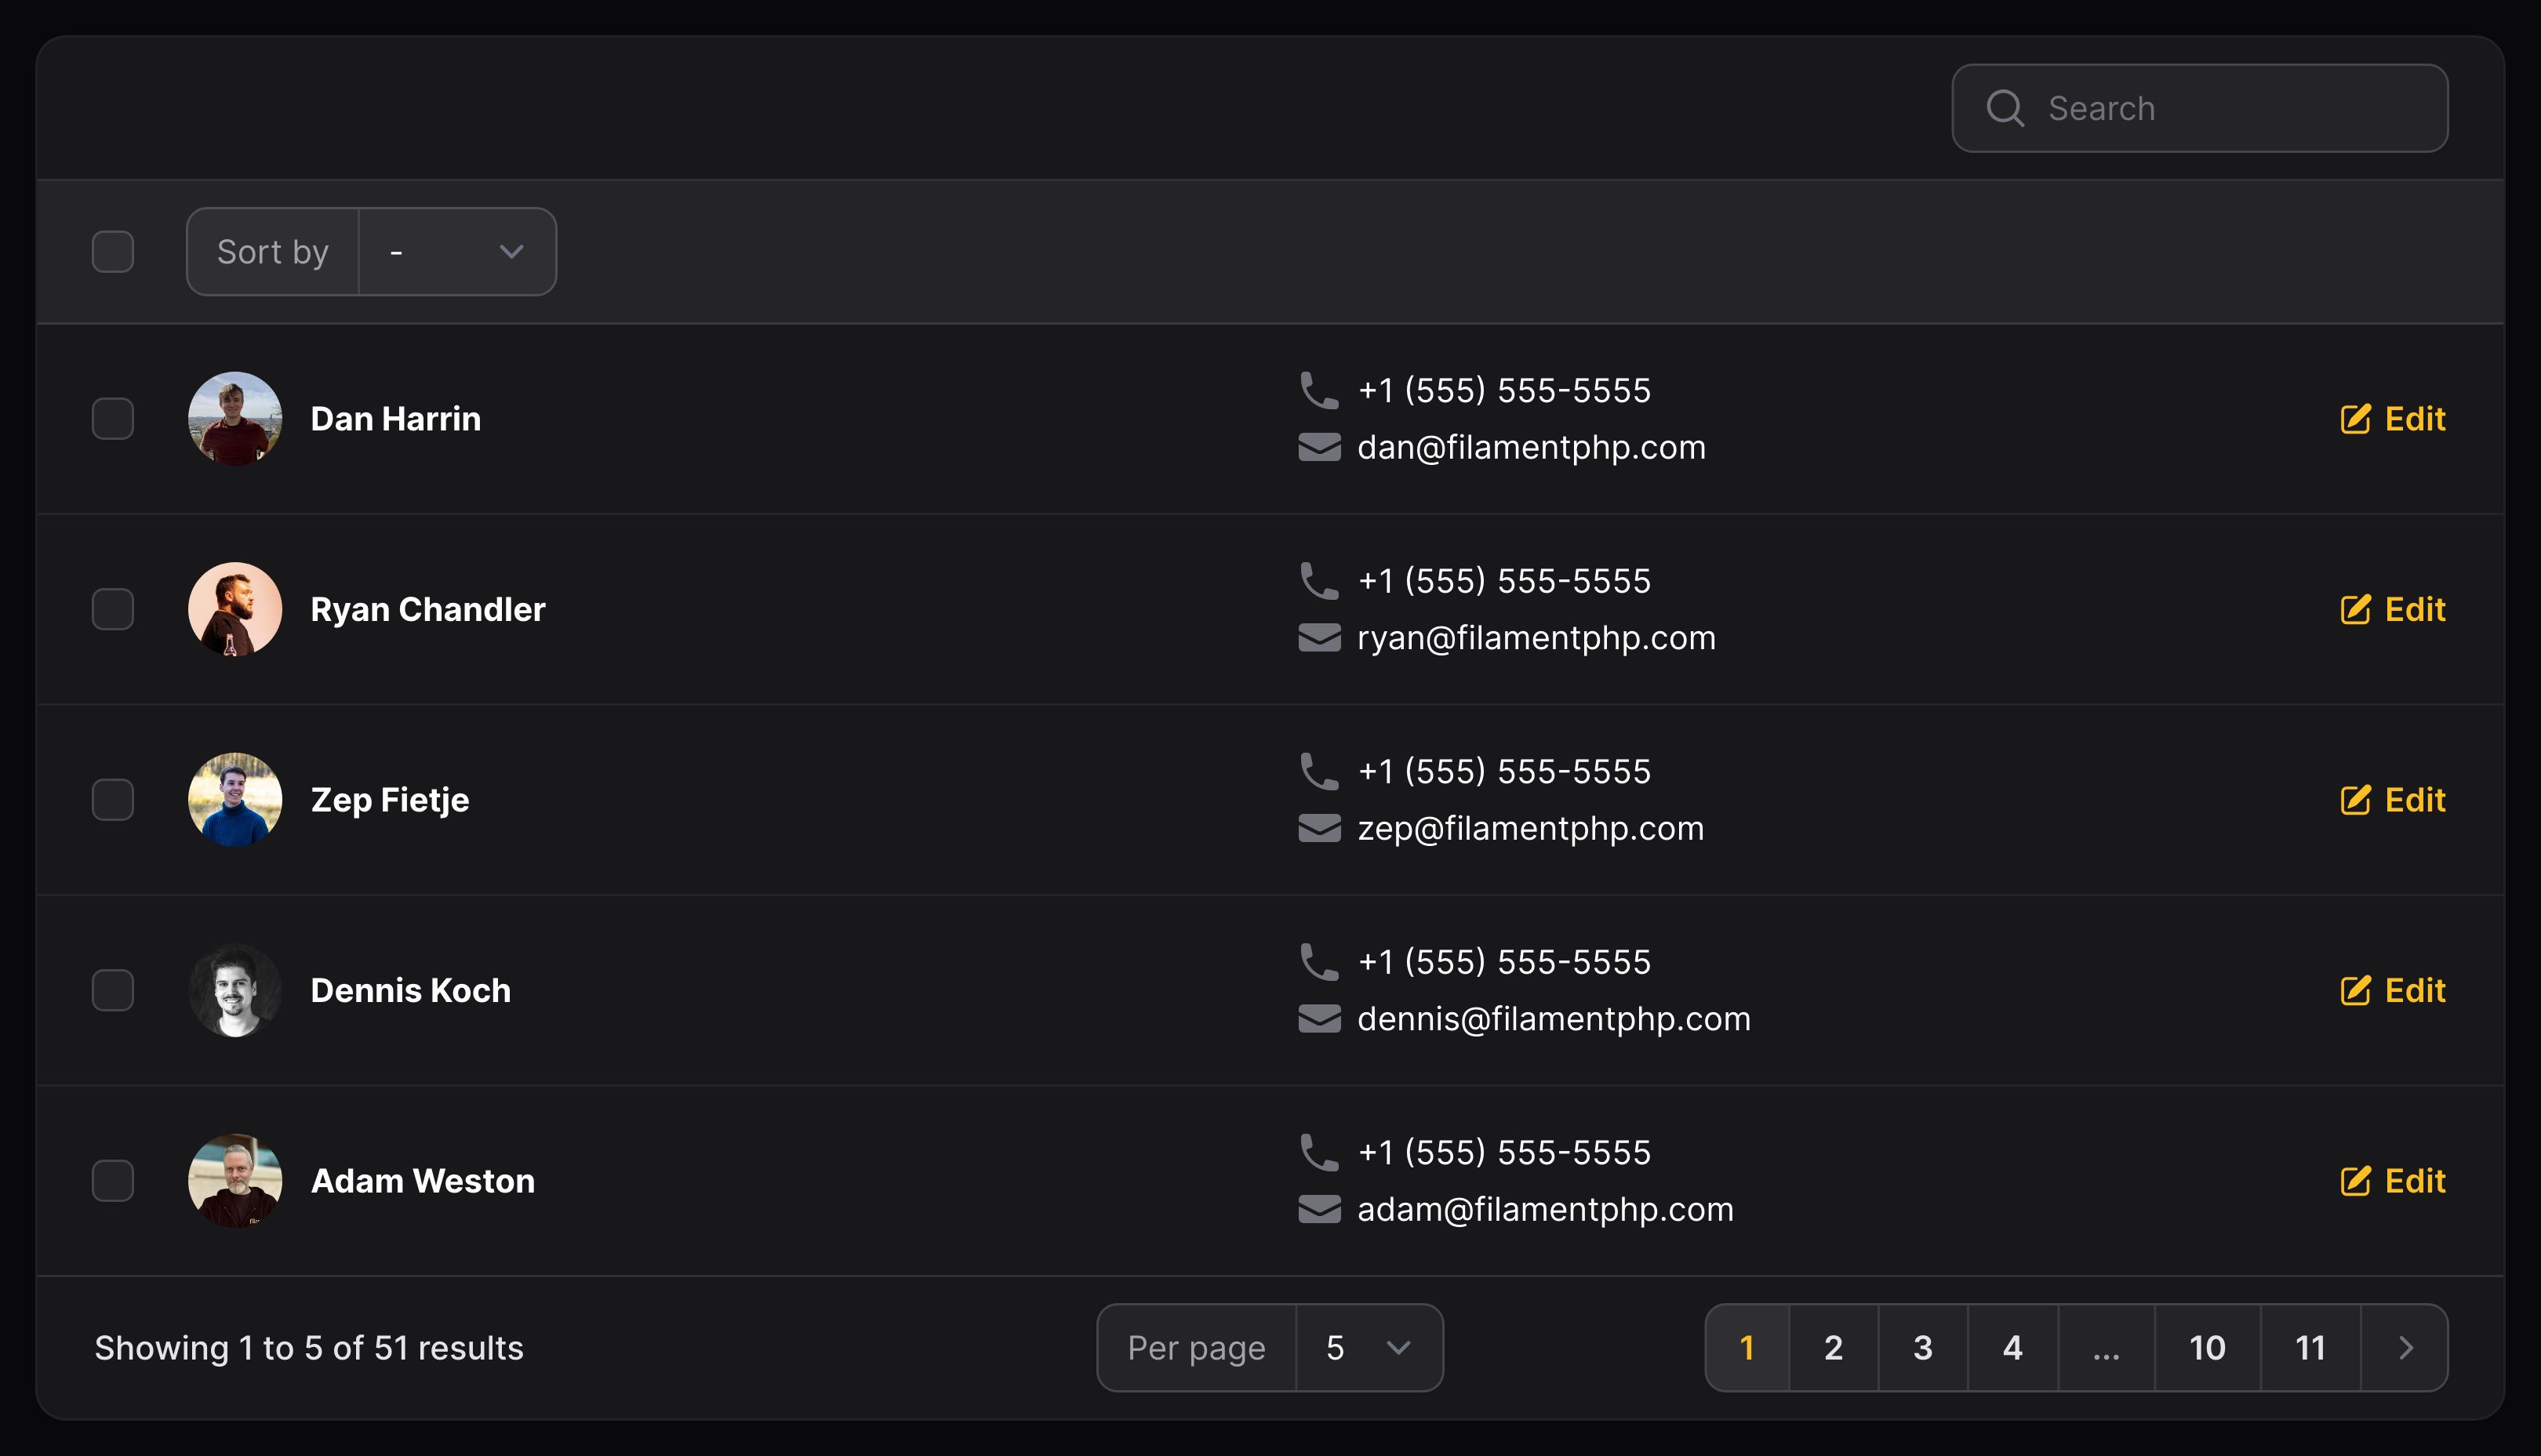2541x1456 pixels.
Task: Select the Ryan Chandler row checkbox
Action: tap(113, 609)
